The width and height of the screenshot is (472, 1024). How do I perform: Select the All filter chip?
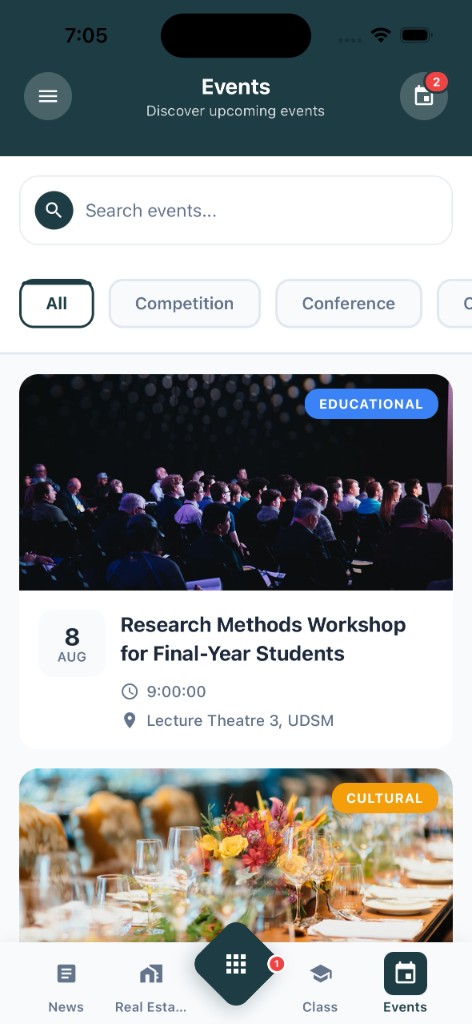(57, 304)
